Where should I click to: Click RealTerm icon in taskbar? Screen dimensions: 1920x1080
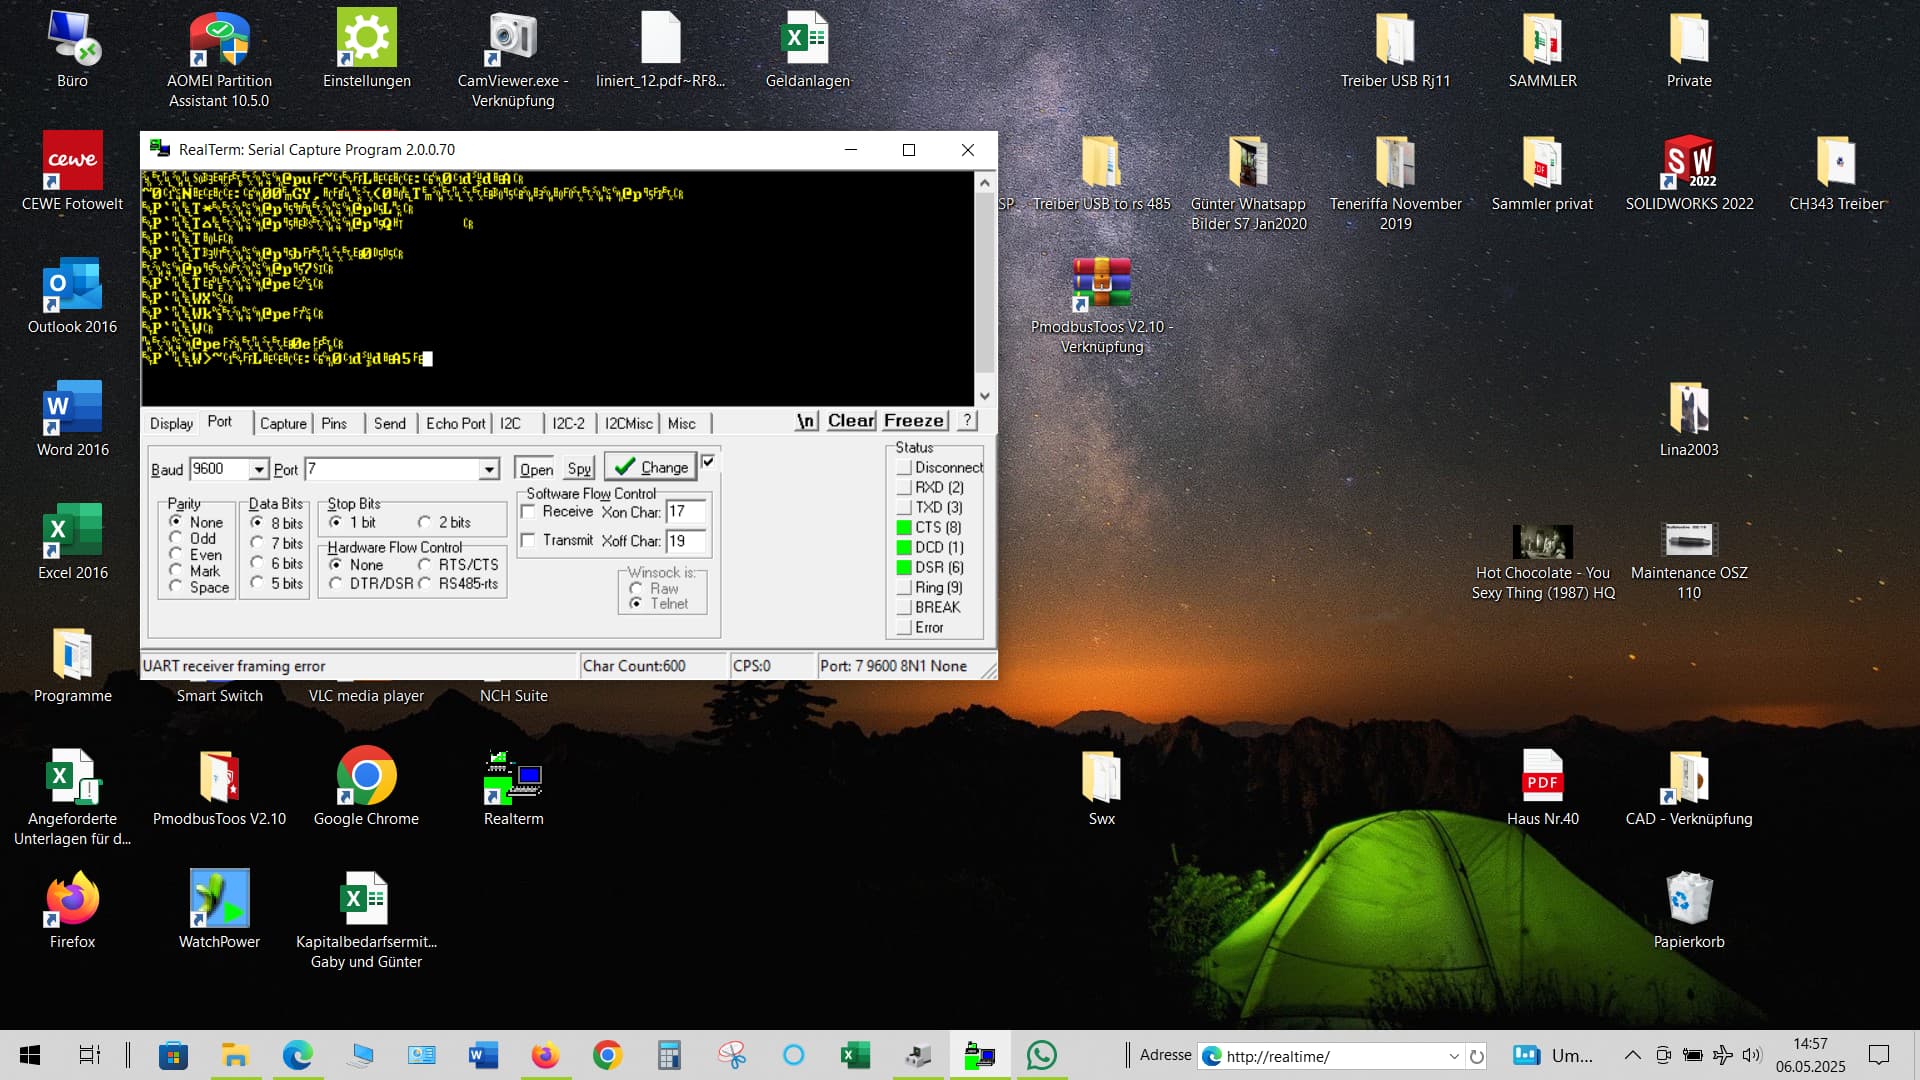coord(980,1055)
